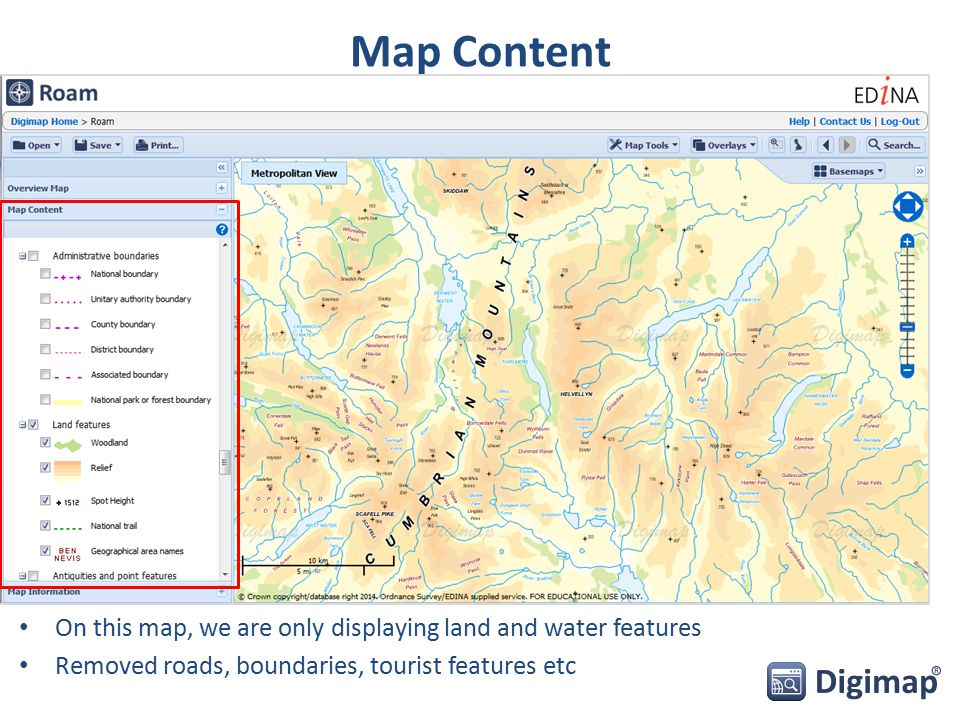Click the County boundary dashed symbol
The image size is (960, 720).
(67, 328)
